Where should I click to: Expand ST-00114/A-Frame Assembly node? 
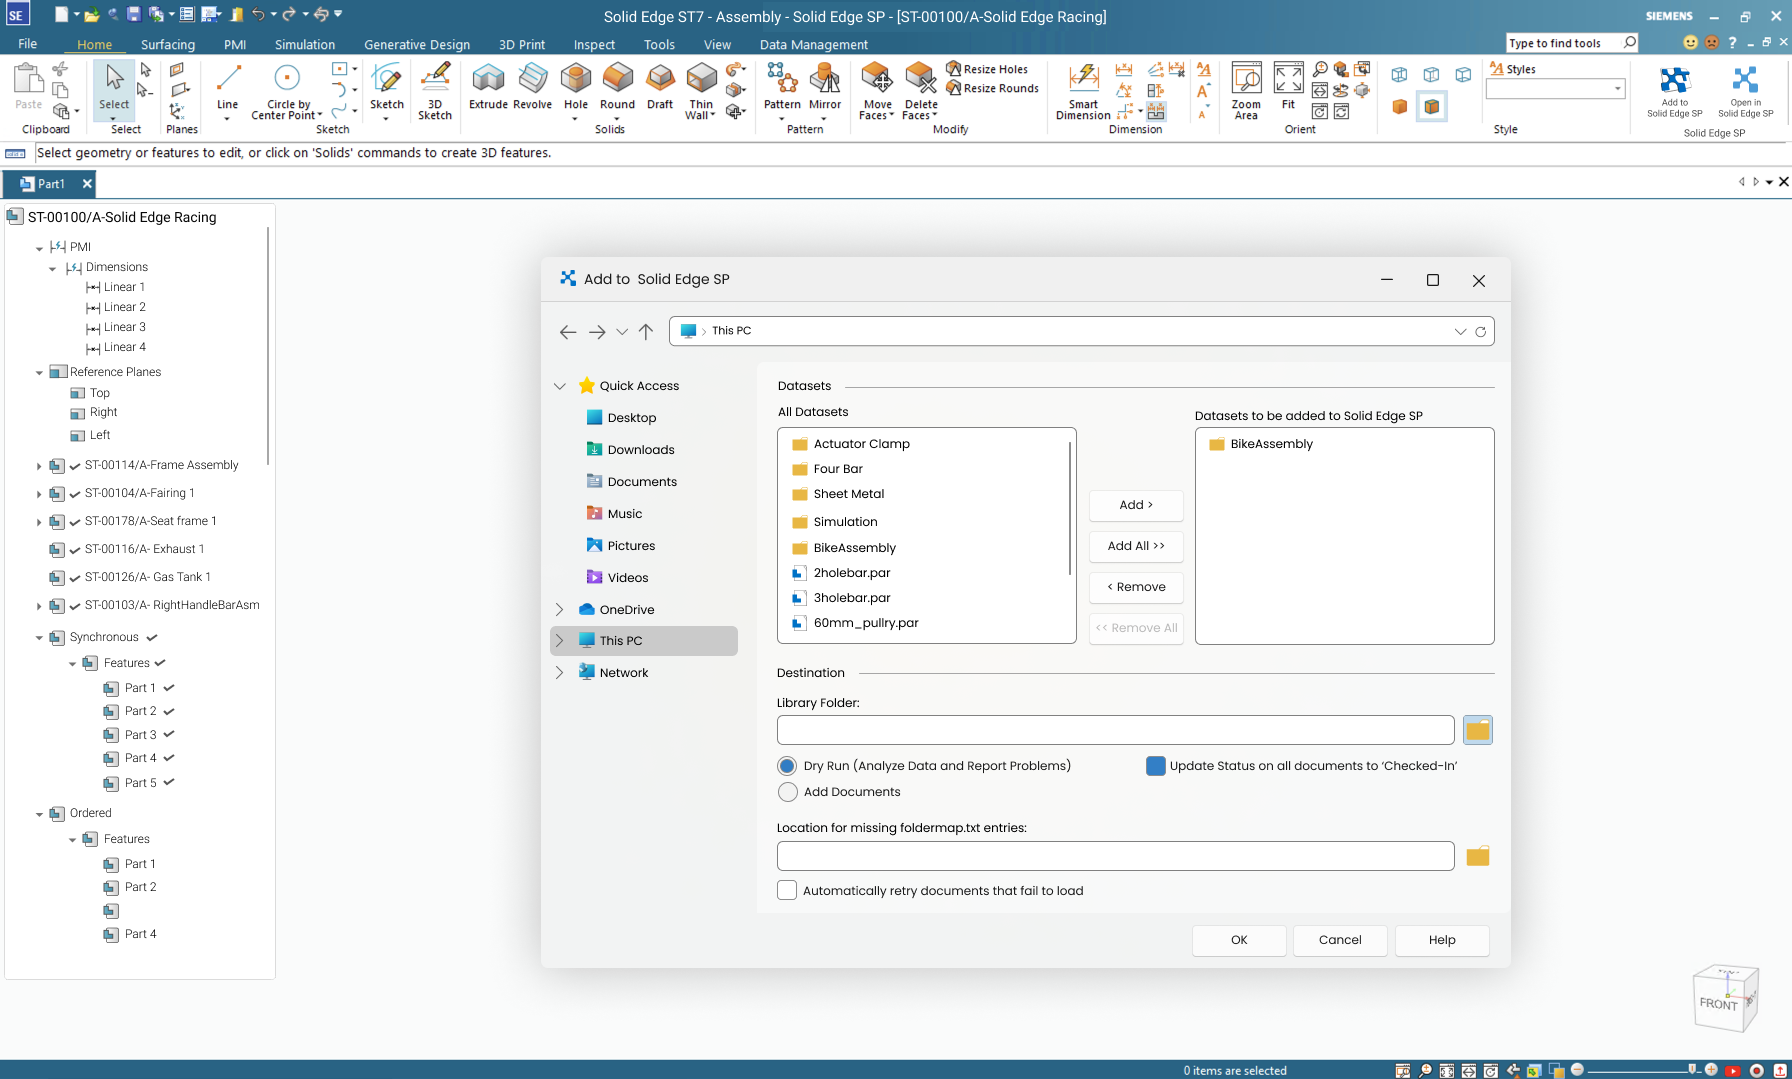point(39,466)
